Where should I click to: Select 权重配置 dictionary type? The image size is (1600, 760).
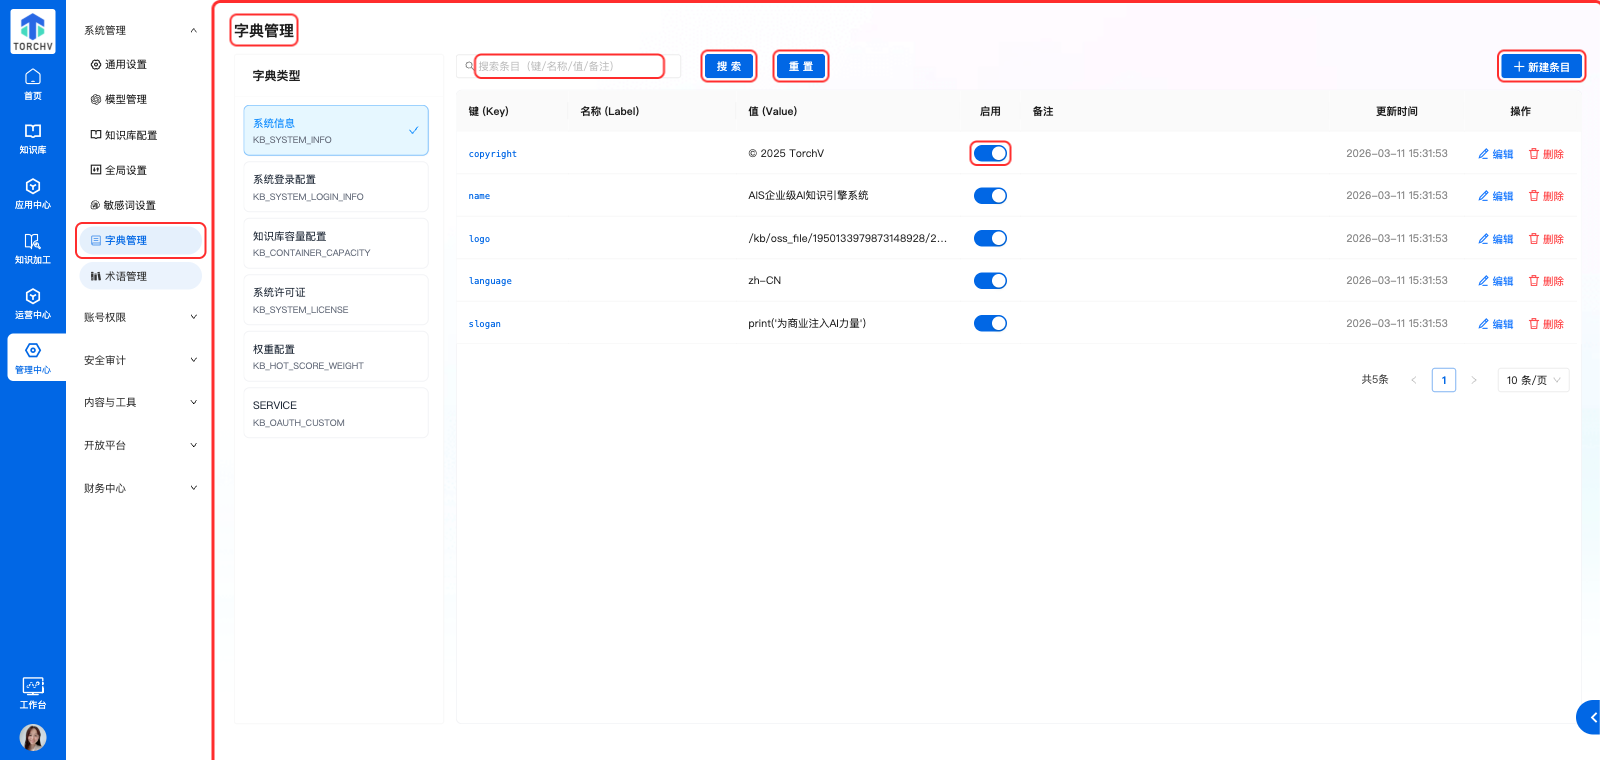coord(336,357)
